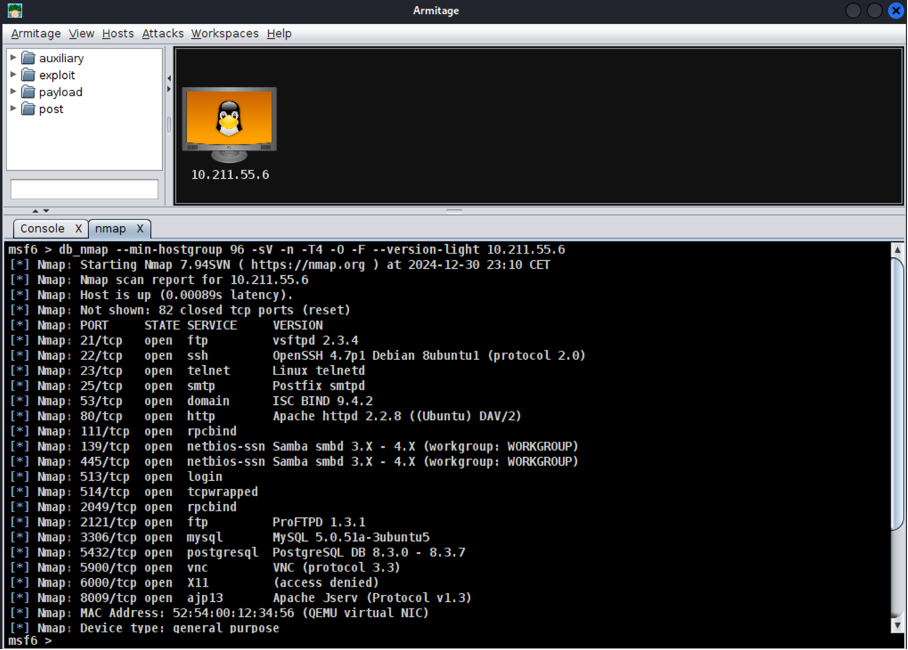Click the module search input field
908x650 pixels.
85,189
